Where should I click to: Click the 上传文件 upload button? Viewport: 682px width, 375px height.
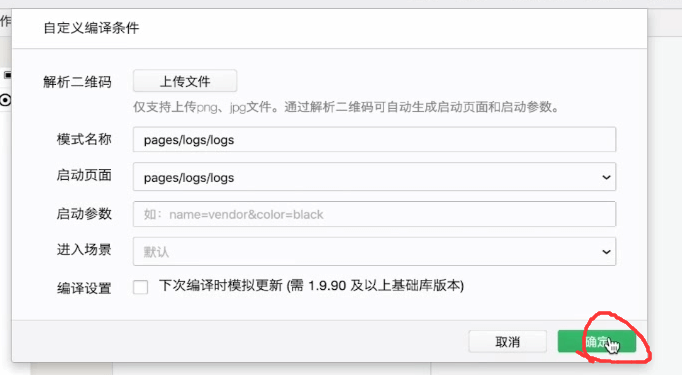point(185,81)
